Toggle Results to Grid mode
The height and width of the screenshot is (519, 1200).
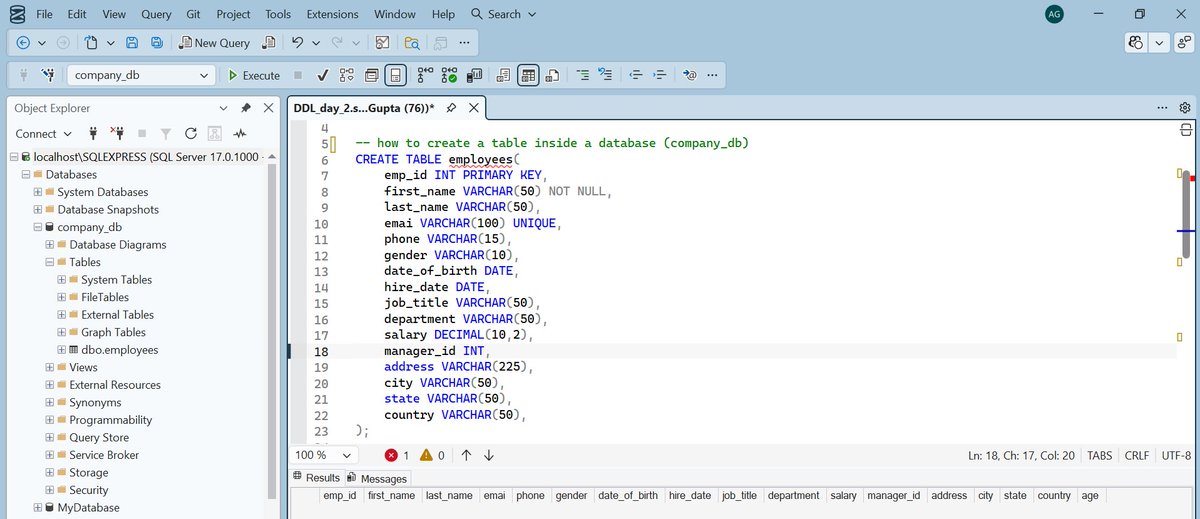click(x=528, y=75)
